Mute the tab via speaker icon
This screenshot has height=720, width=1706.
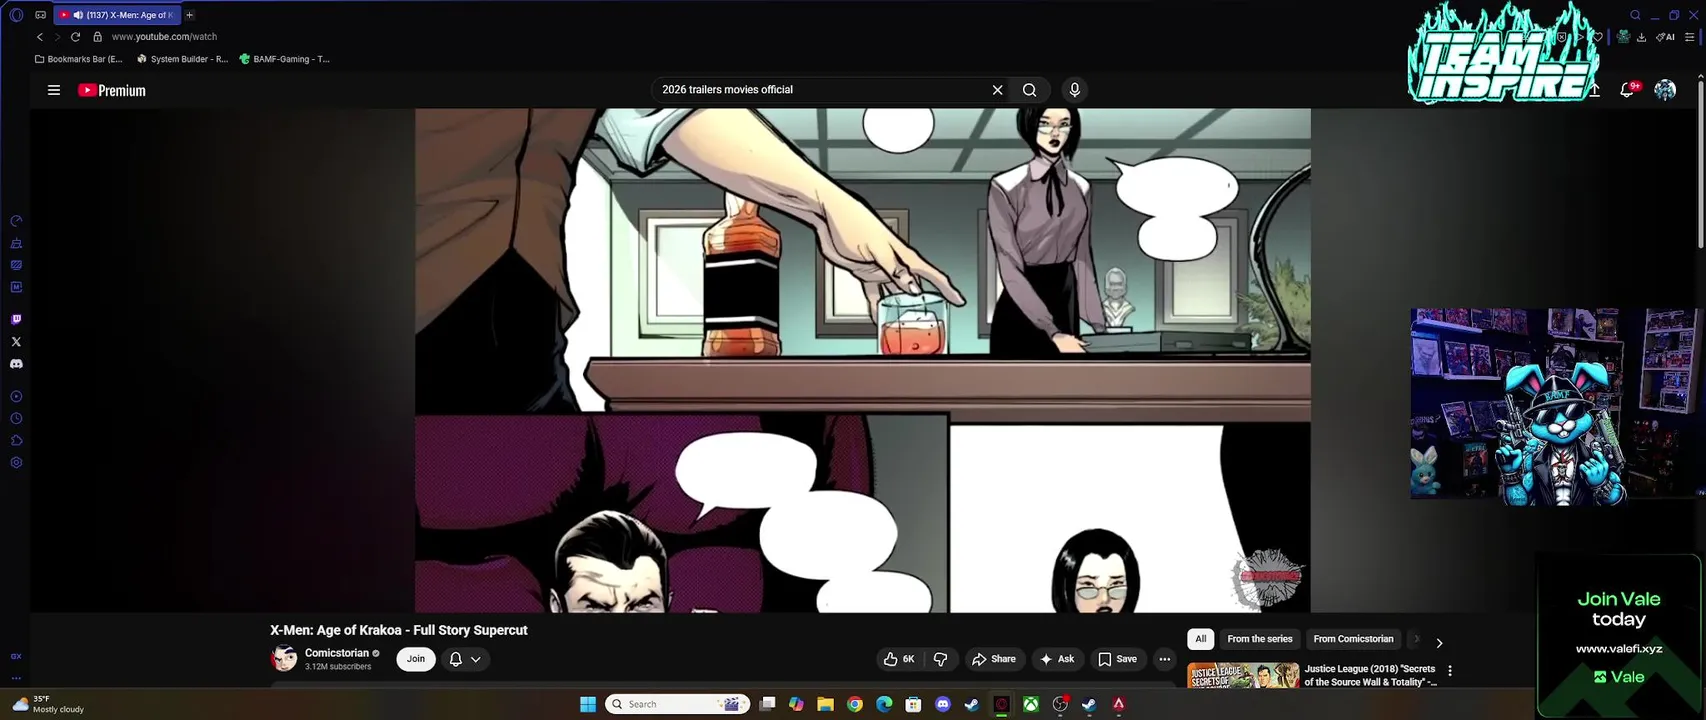[x=78, y=15]
